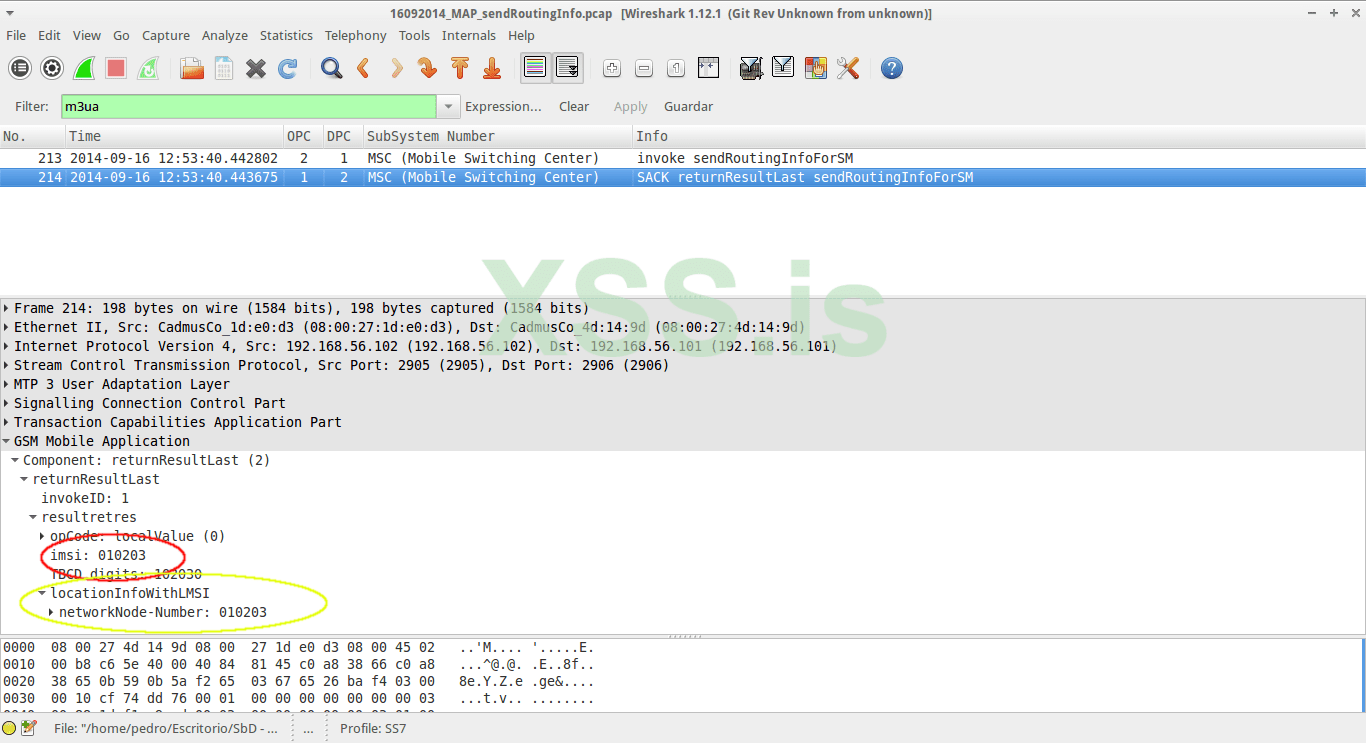Click the Expression... filter button

tap(503, 107)
